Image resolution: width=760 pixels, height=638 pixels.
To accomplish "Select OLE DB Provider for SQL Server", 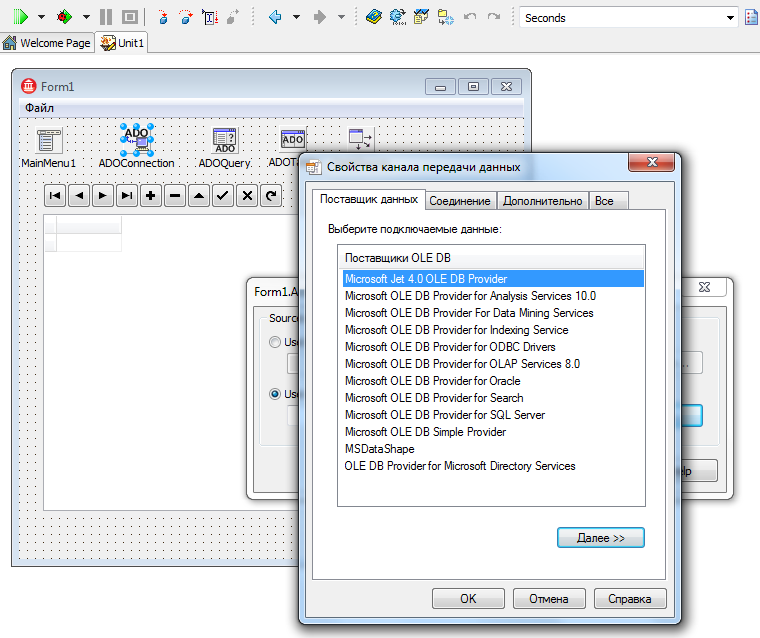I will pyautogui.click(x=493, y=415).
